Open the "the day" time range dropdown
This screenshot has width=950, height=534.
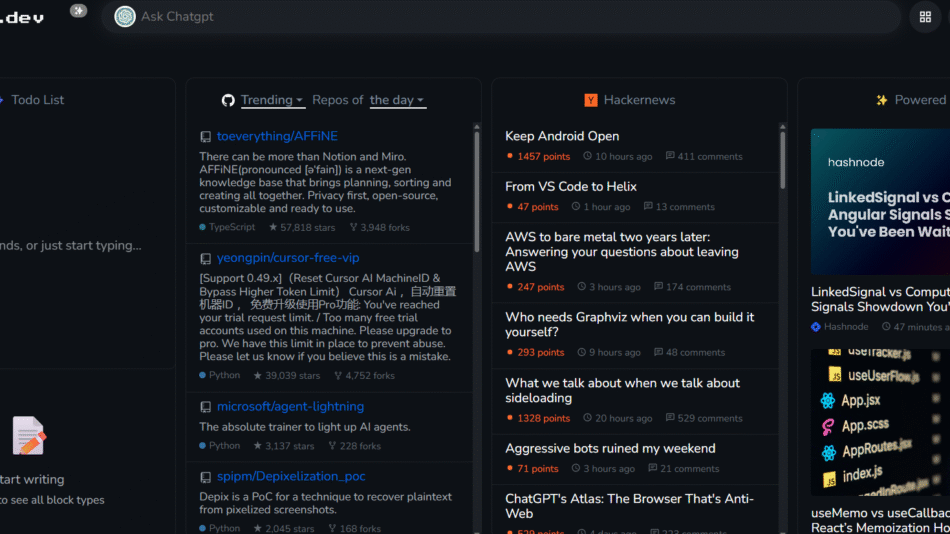coord(397,100)
